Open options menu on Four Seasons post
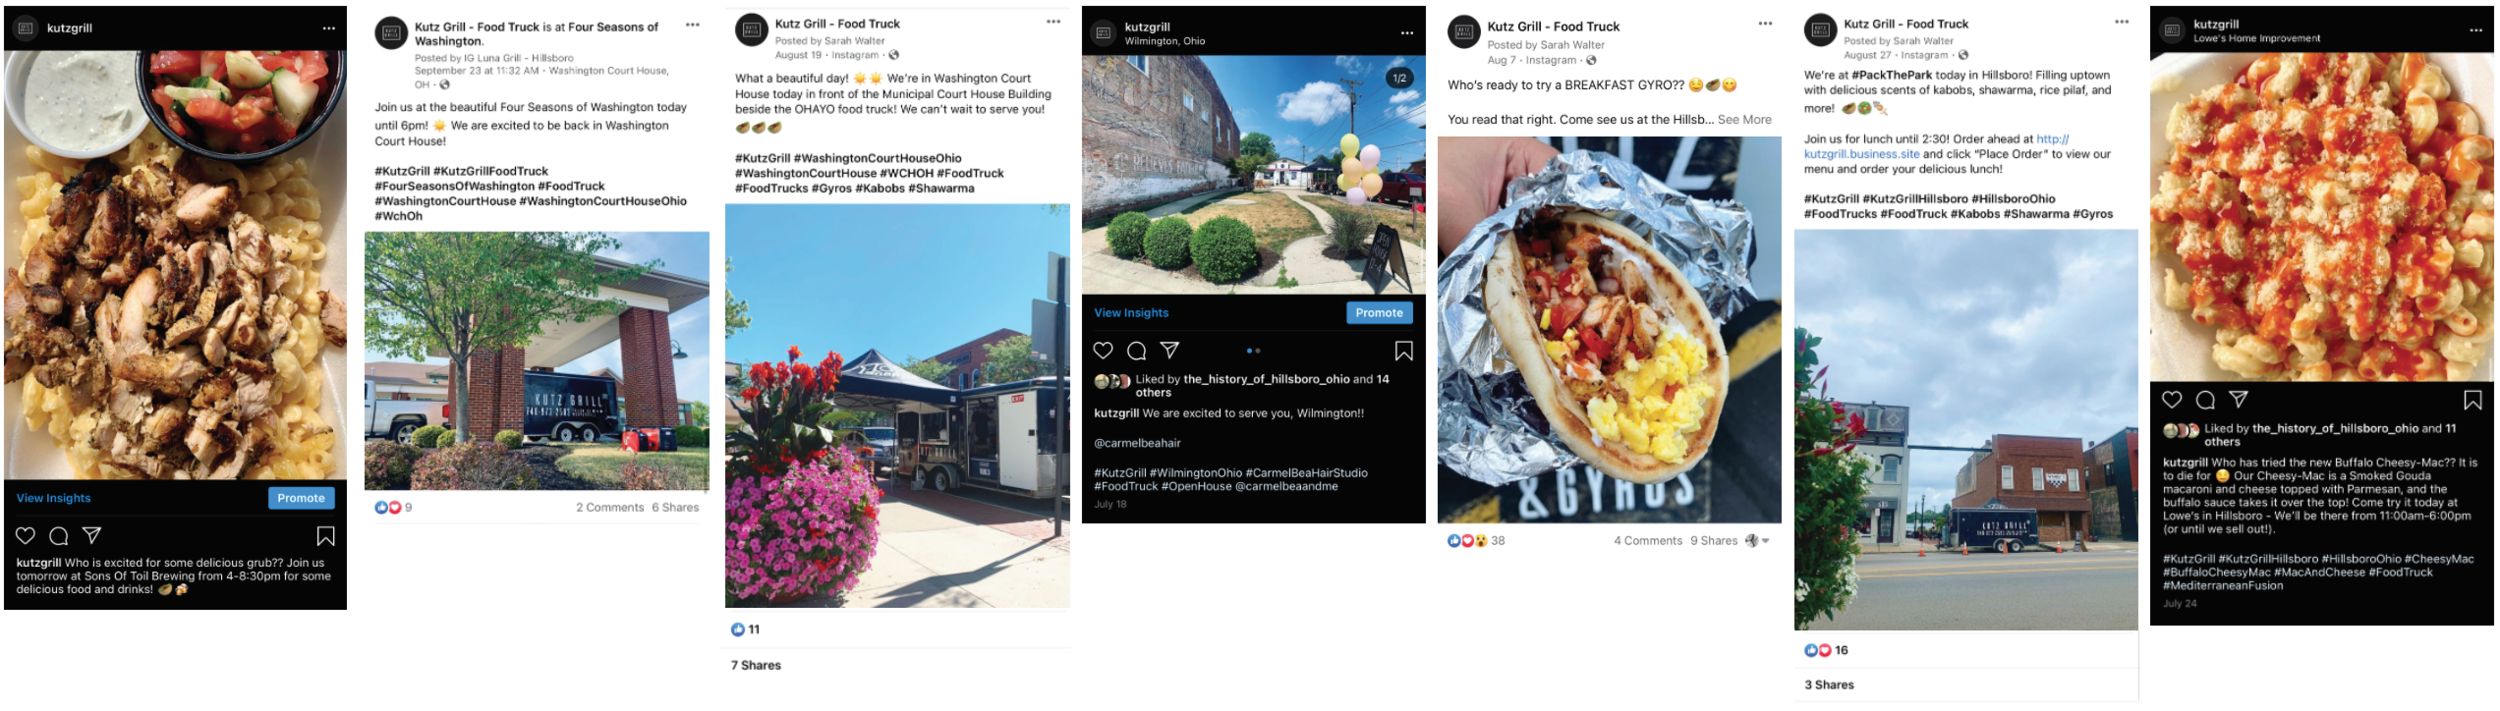 point(693,25)
